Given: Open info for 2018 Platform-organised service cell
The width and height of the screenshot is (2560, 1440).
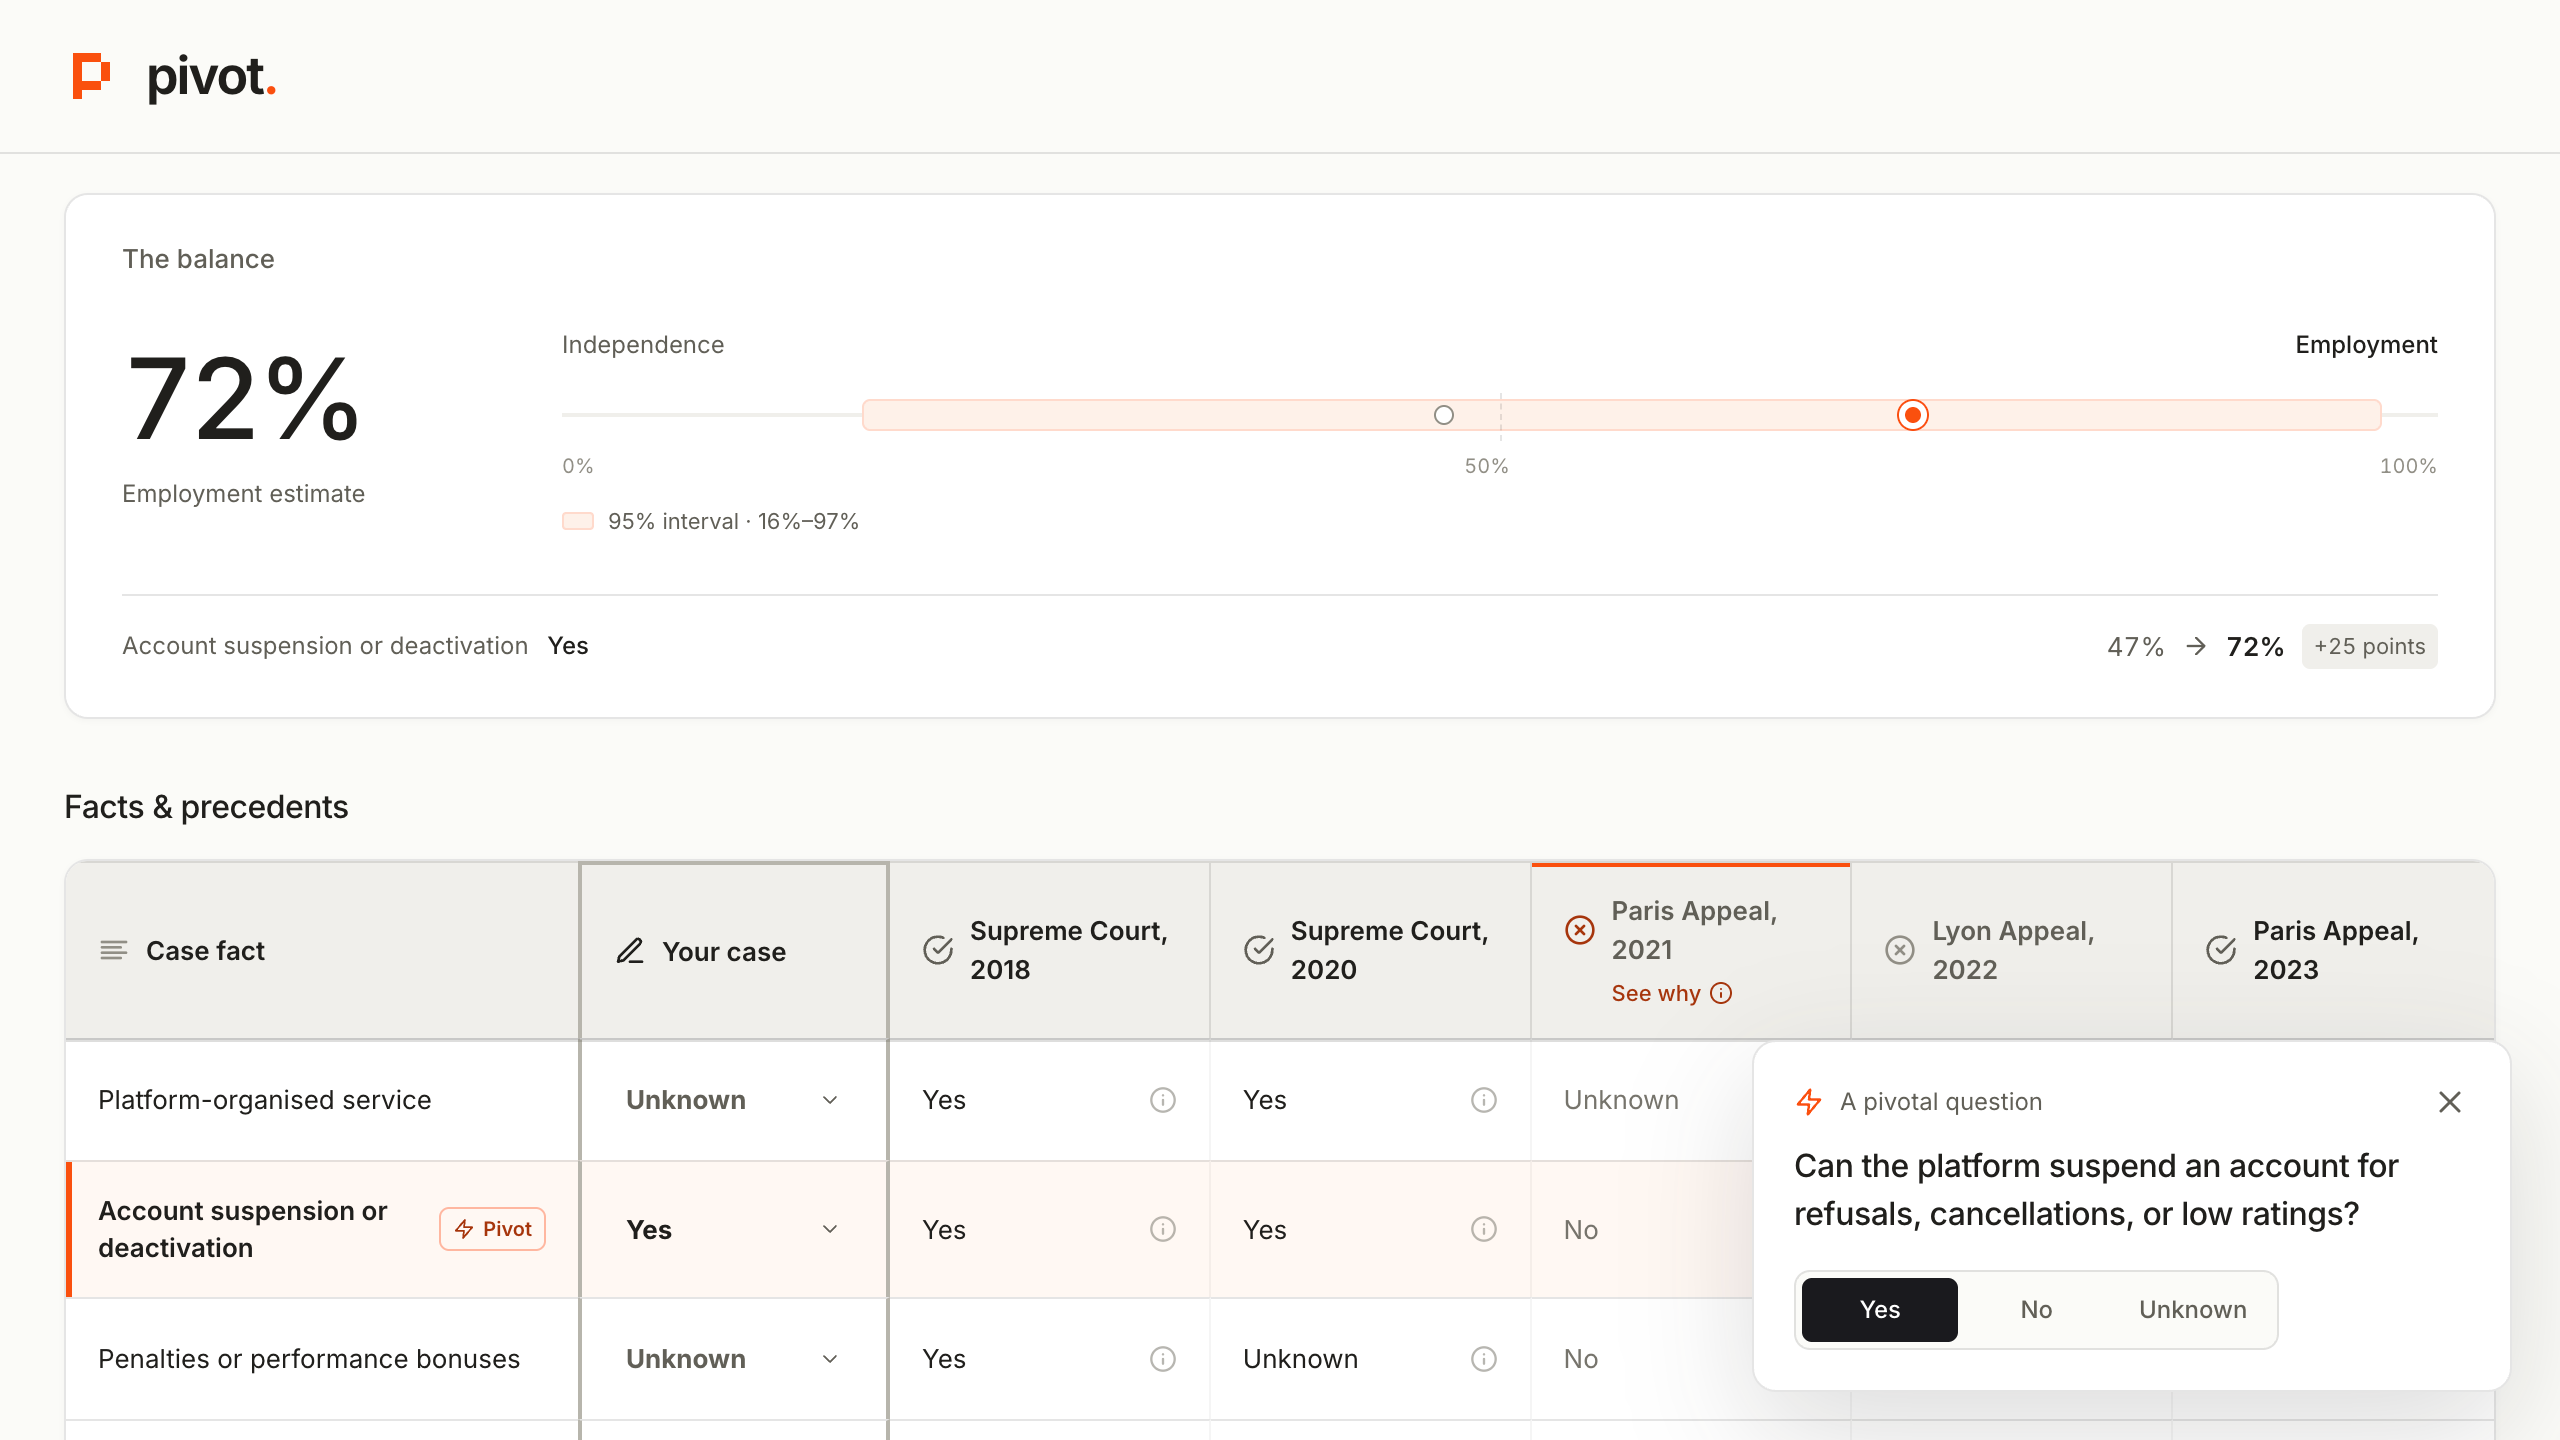Looking at the screenshot, I should pos(1163,1100).
